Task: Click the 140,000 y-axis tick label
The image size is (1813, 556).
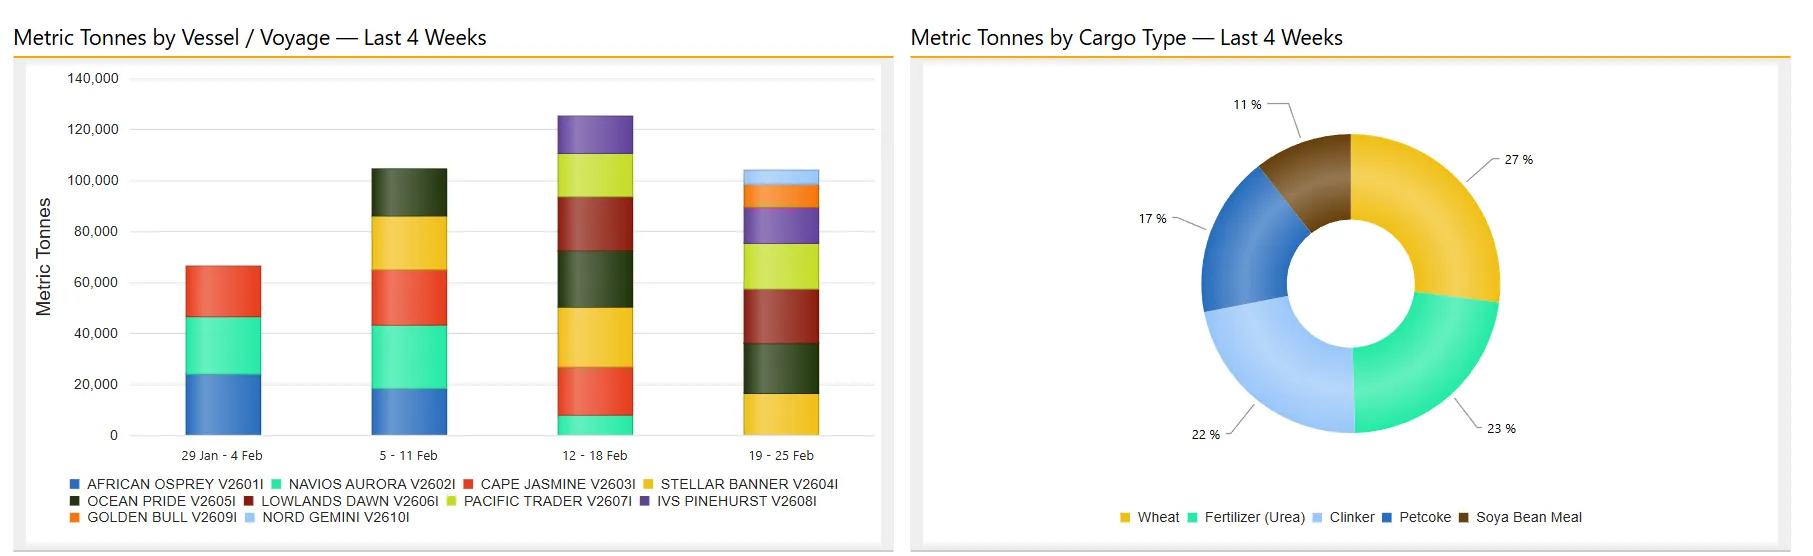Action: 93,78
